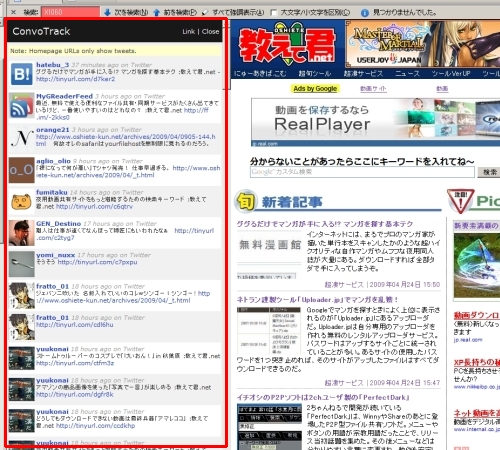Click the GEN_Destino photo avatar
Image resolution: width=500 pixels, height=450 pixels.
pos(22,233)
